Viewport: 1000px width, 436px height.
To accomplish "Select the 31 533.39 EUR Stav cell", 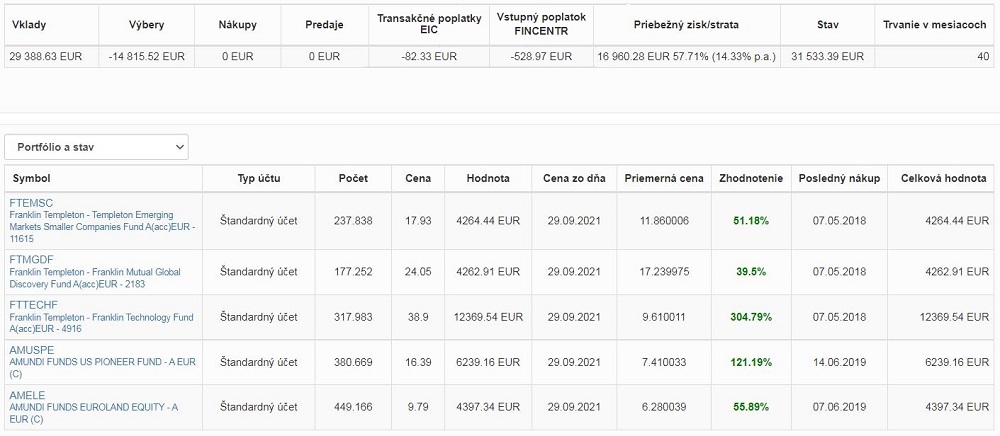I will pyautogui.click(x=827, y=56).
